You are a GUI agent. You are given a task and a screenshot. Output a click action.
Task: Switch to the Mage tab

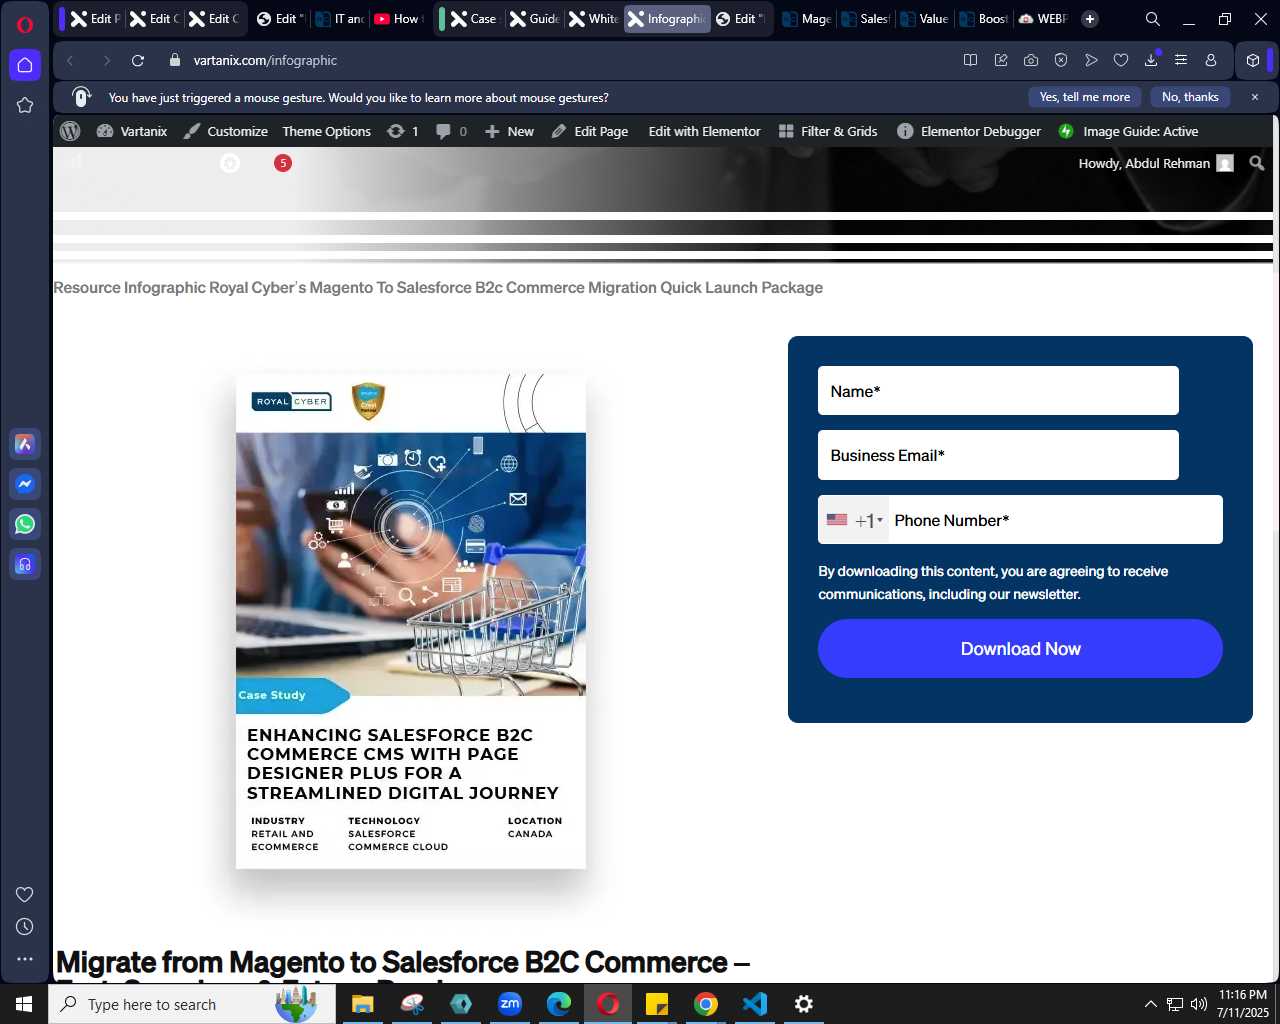point(806,19)
